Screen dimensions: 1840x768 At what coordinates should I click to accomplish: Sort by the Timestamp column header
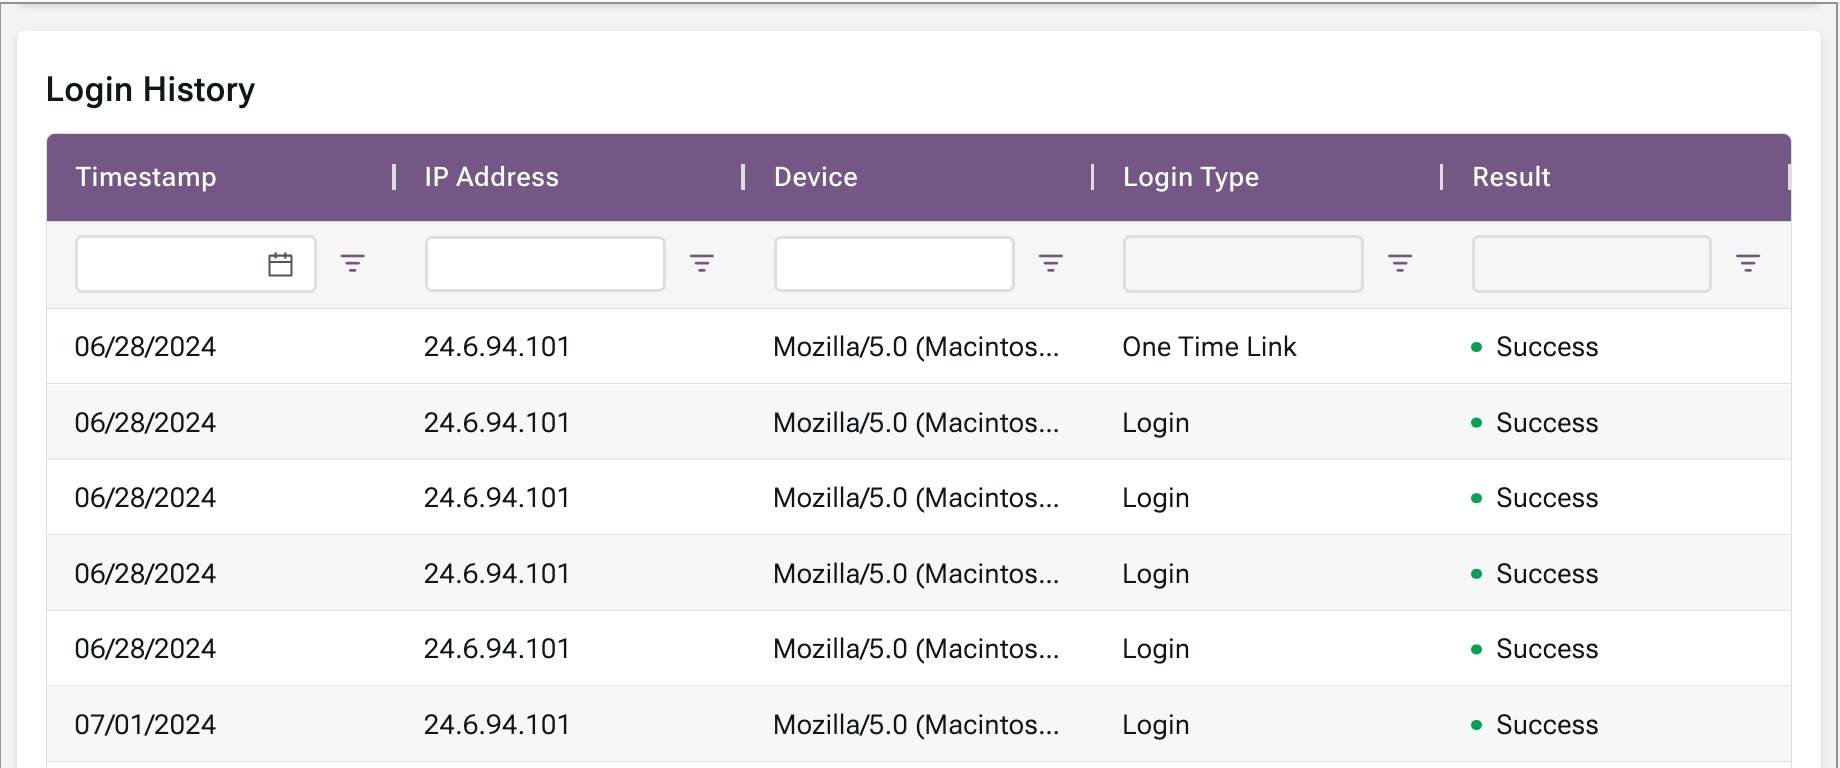tap(146, 177)
